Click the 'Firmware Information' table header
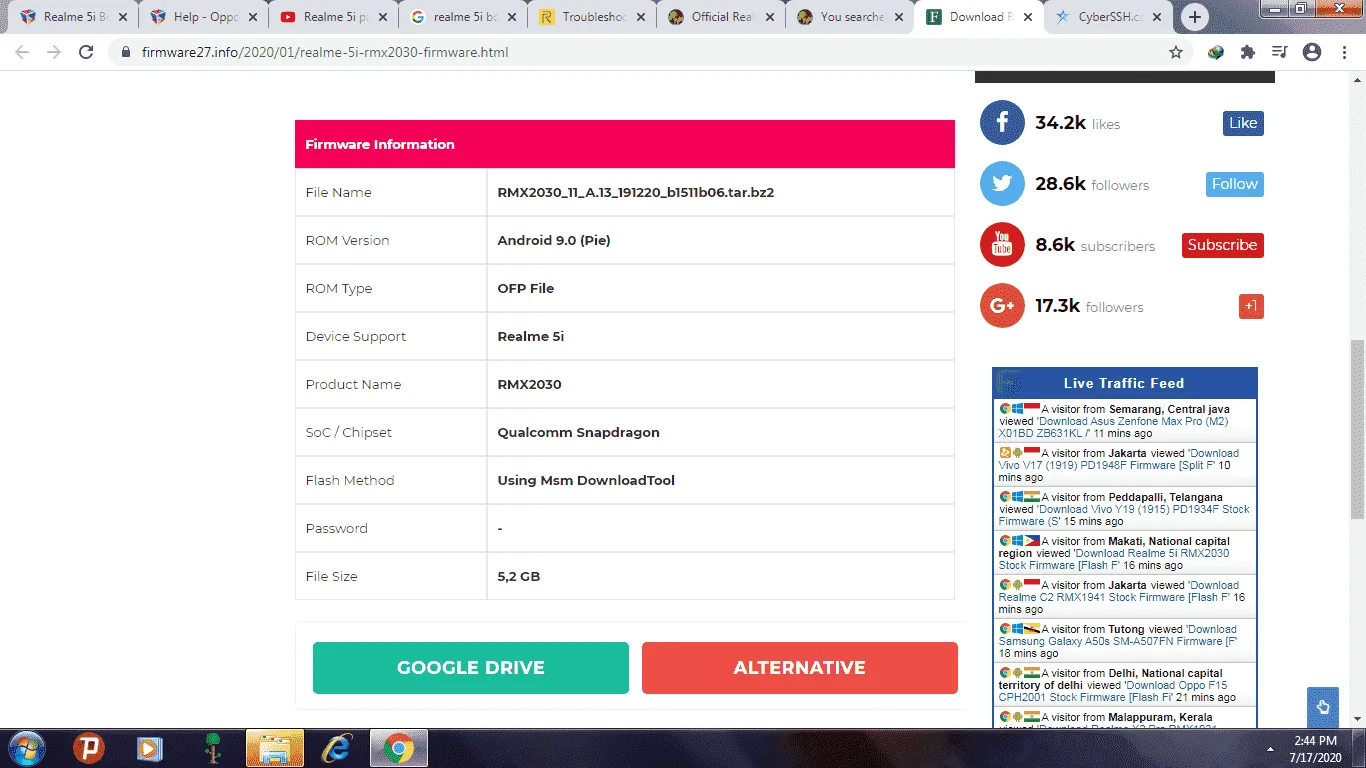This screenshot has width=1366, height=768. tap(625, 144)
